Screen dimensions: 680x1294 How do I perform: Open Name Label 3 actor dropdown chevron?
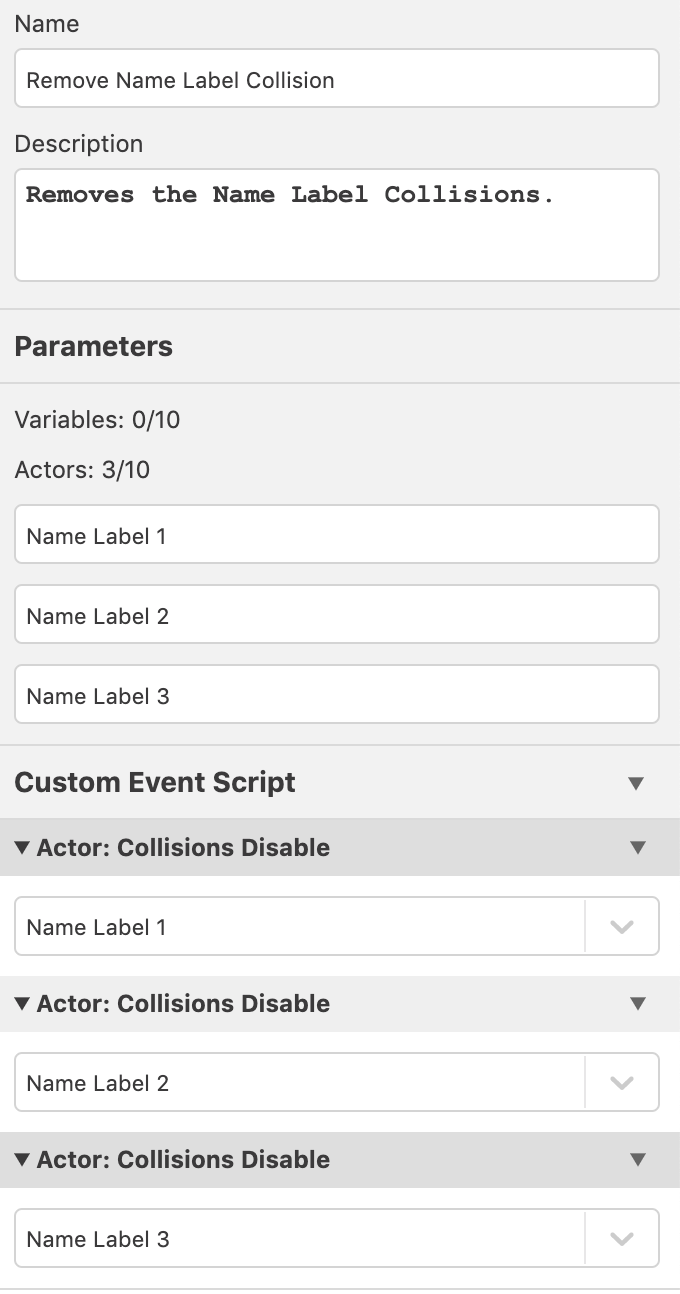point(622,1239)
